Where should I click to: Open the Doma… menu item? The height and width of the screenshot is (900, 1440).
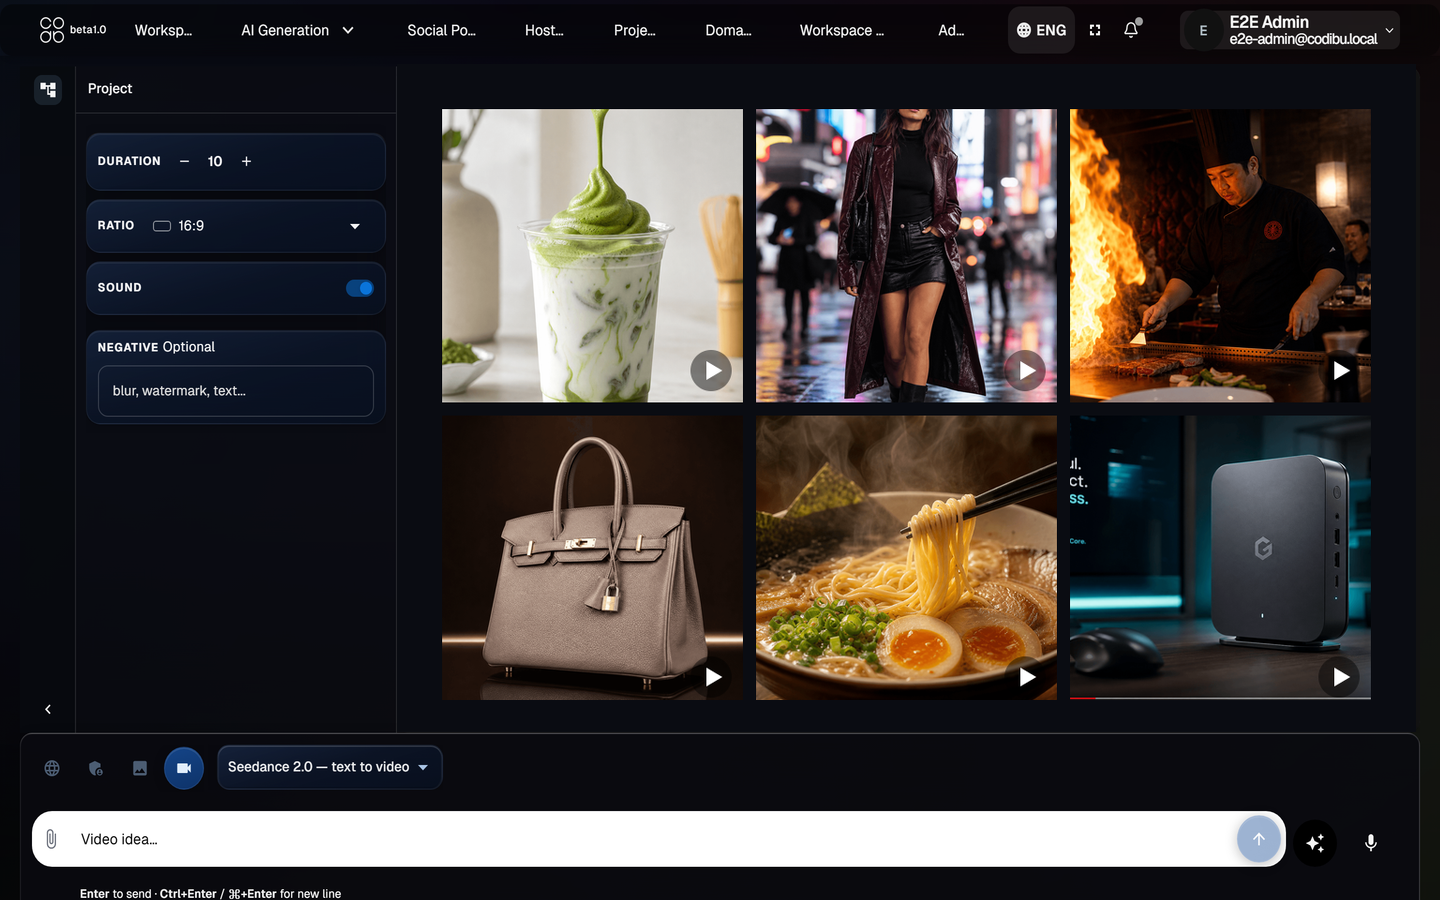pyautogui.click(x=728, y=30)
